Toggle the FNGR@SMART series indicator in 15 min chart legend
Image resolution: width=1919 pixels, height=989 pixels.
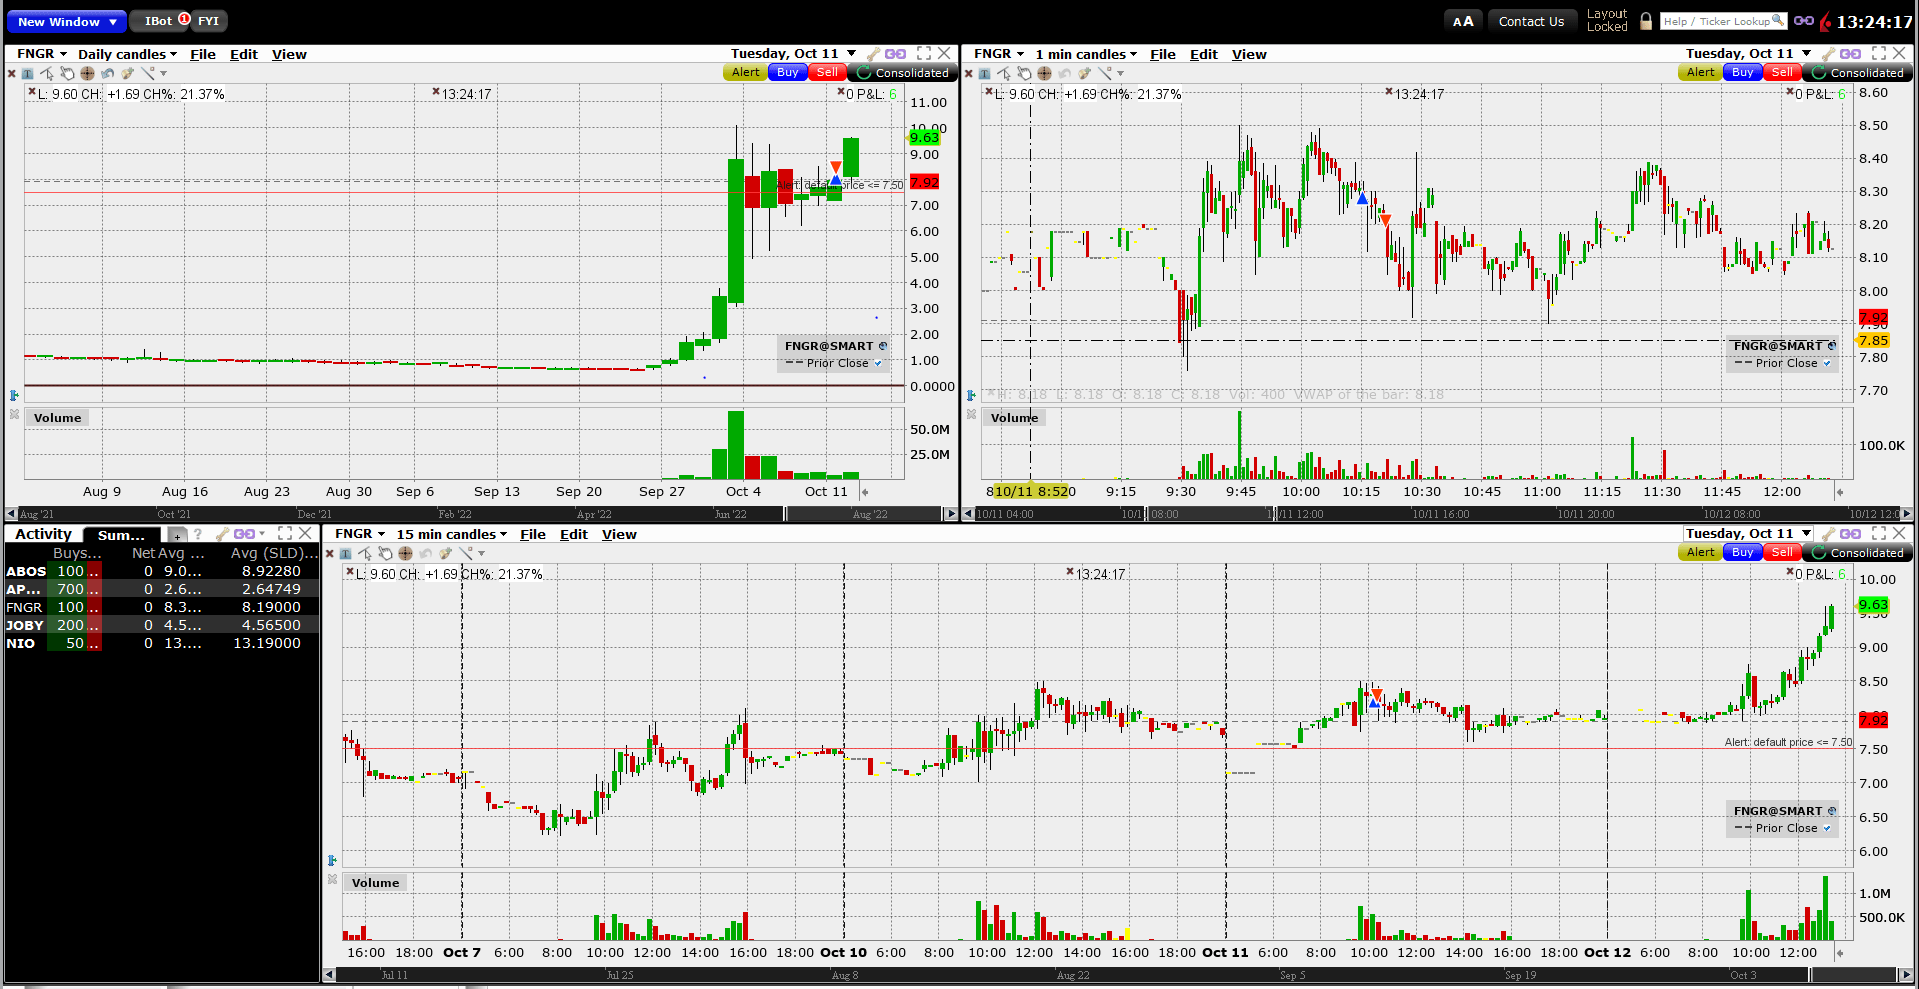[x=1831, y=811]
